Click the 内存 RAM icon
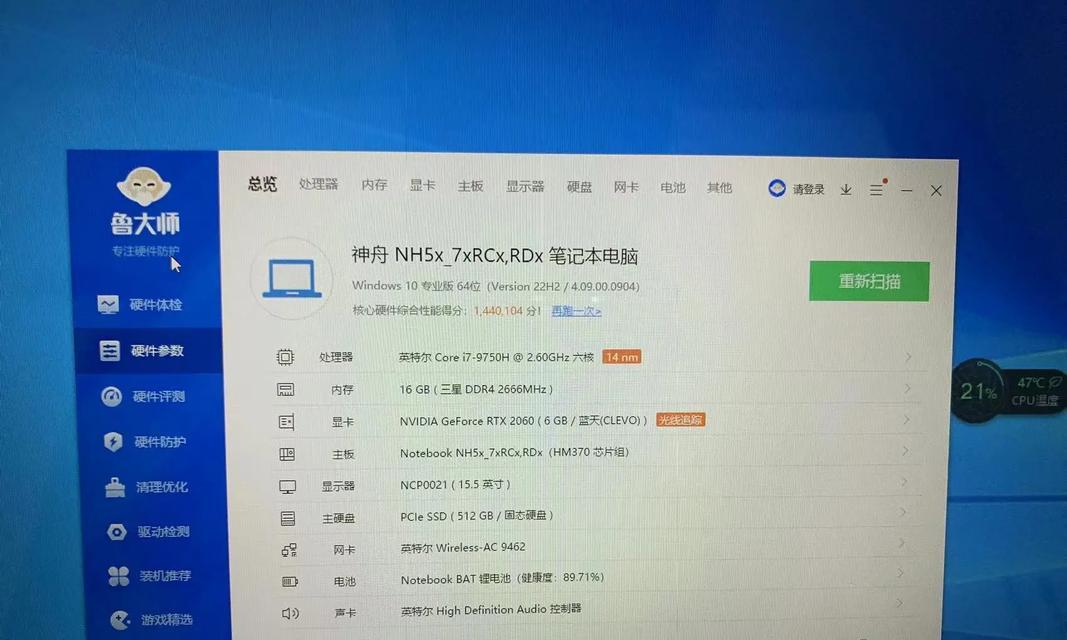The height and width of the screenshot is (640, 1067). (286, 389)
